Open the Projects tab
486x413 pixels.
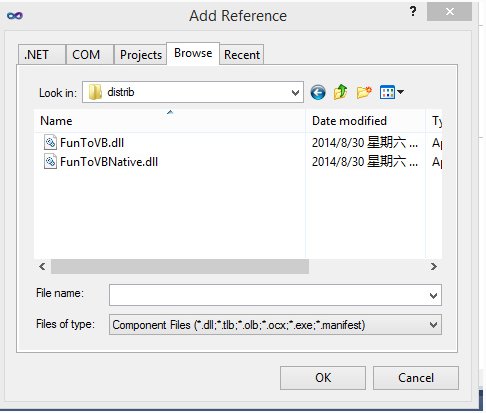point(140,54)
